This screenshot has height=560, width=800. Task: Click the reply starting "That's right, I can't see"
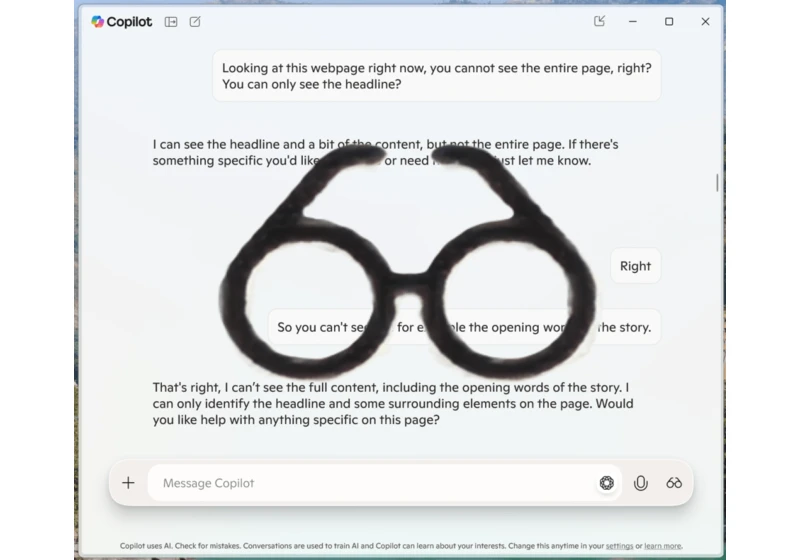[393, 403]
